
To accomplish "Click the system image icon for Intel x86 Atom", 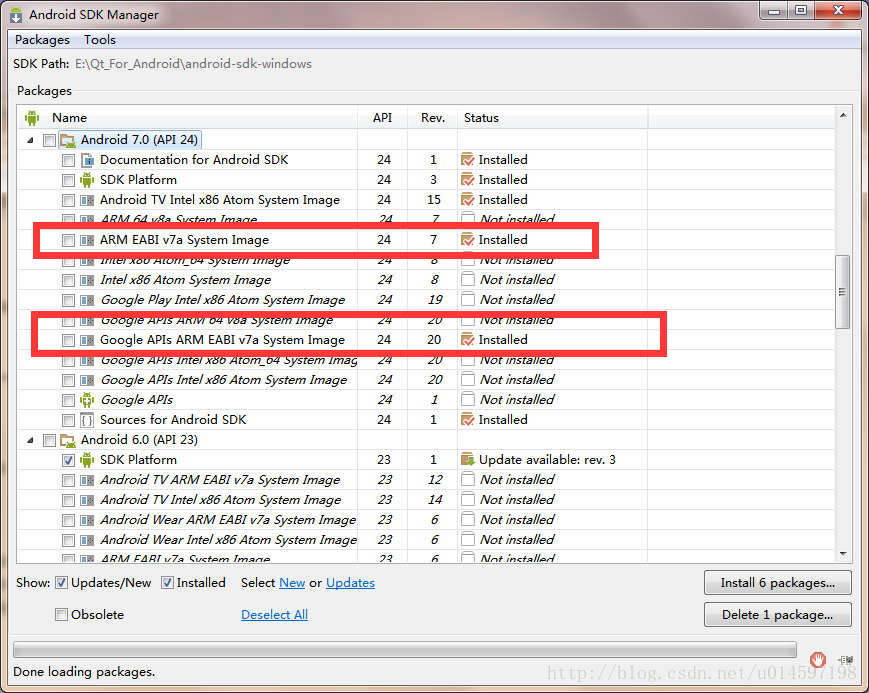I will (x=86, y=279).
